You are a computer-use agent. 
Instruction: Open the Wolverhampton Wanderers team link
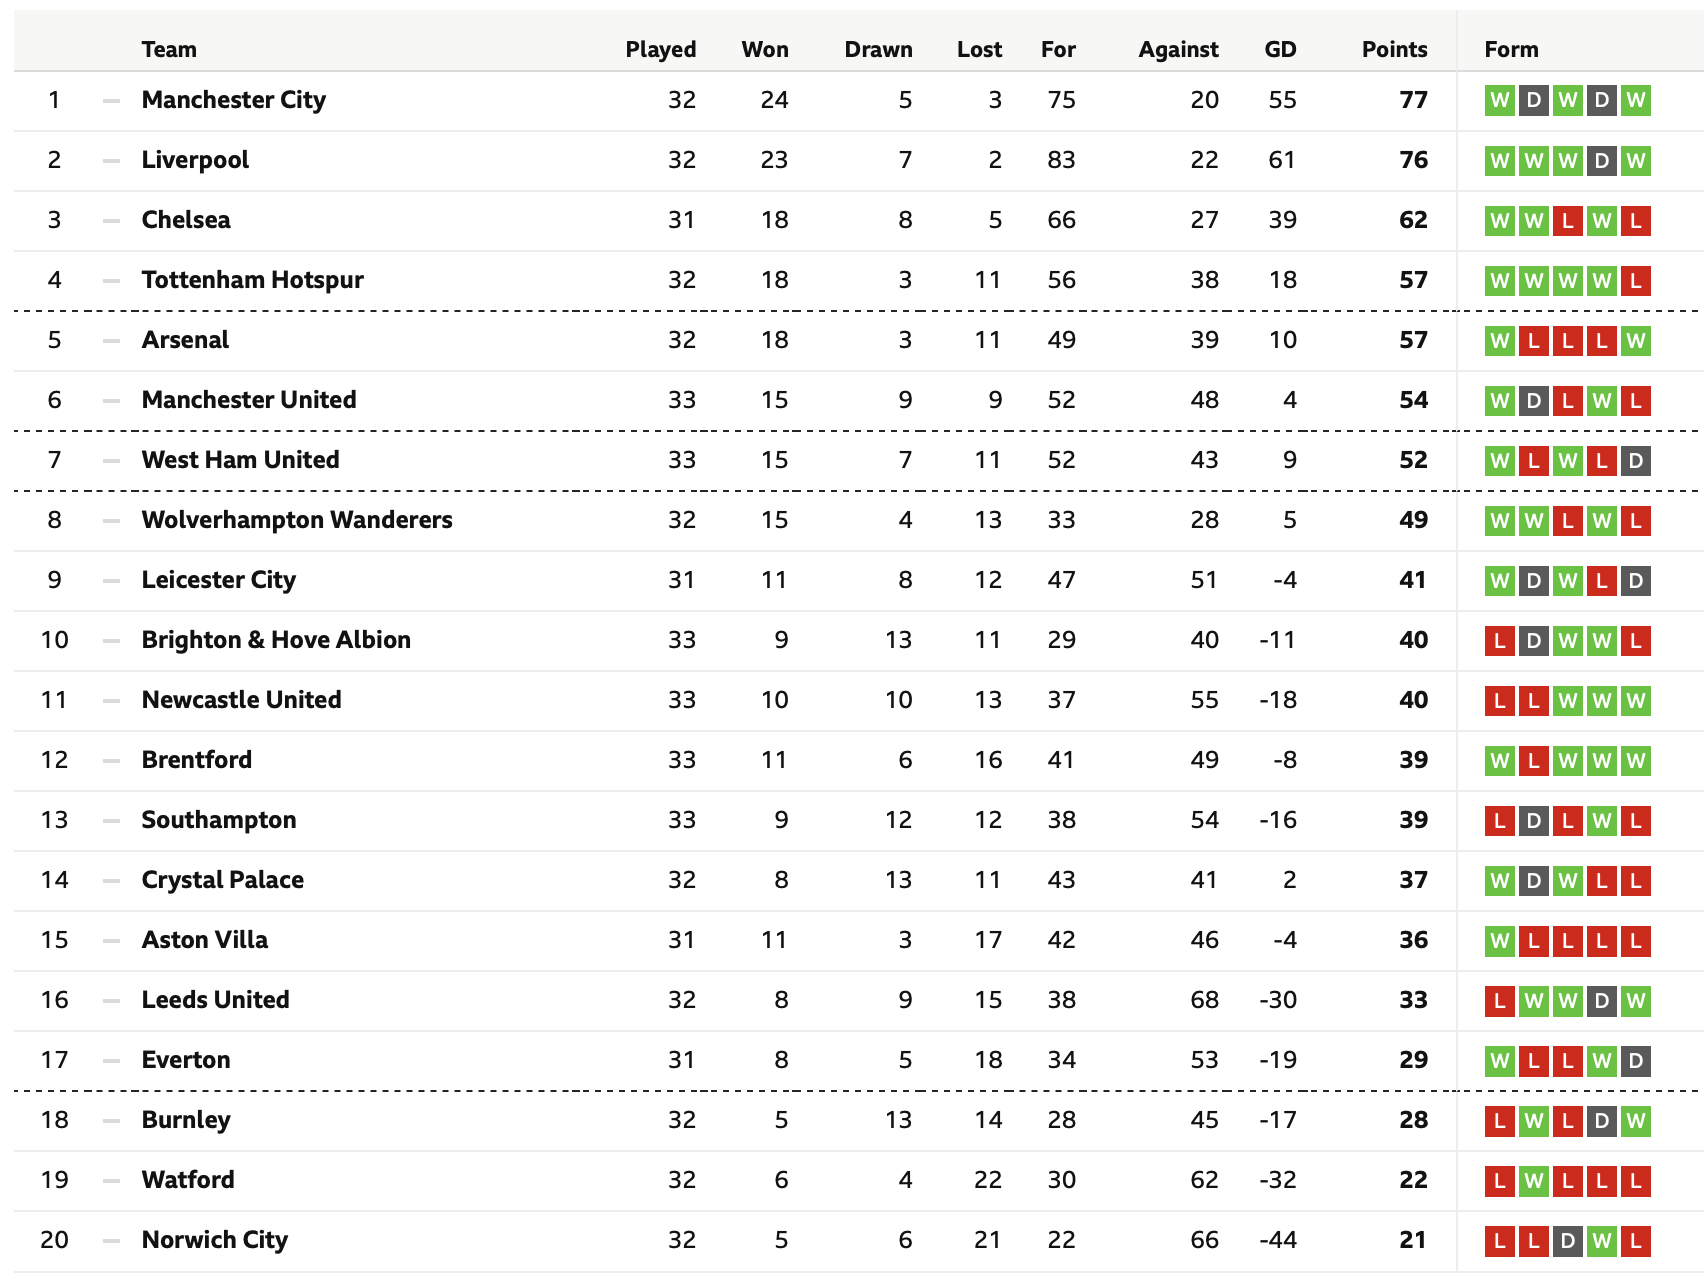[x=297, y=520]
